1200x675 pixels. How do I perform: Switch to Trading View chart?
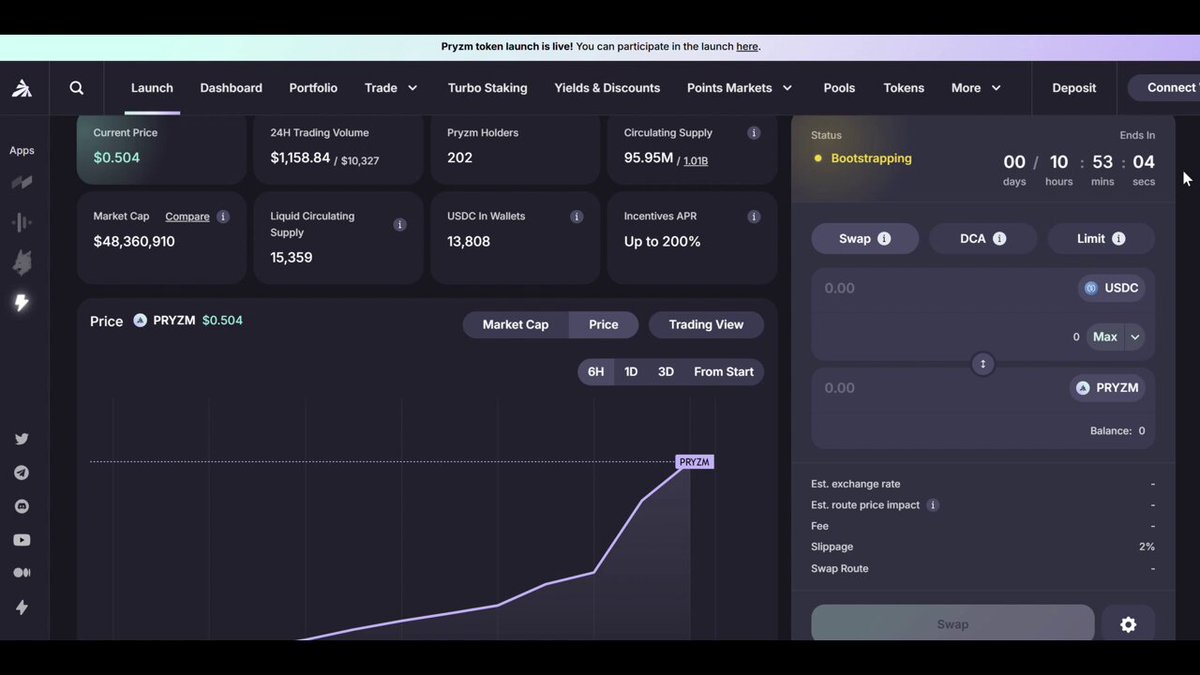coord(706,325)
